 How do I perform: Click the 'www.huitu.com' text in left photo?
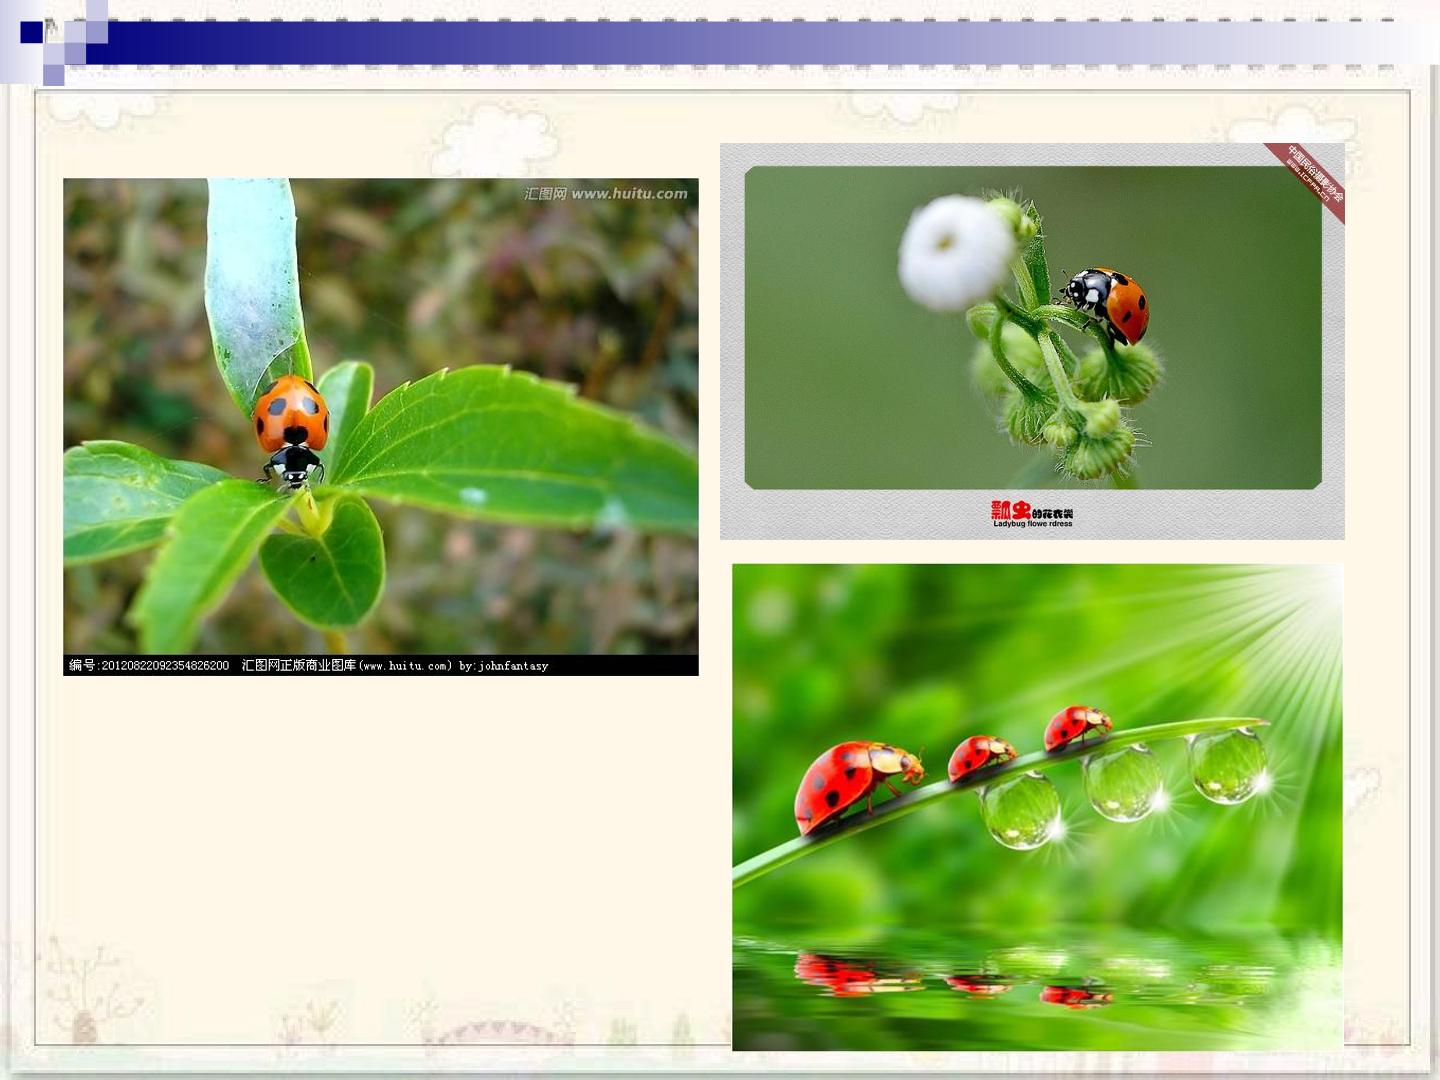pyautogui.click(x=629, y=194)
